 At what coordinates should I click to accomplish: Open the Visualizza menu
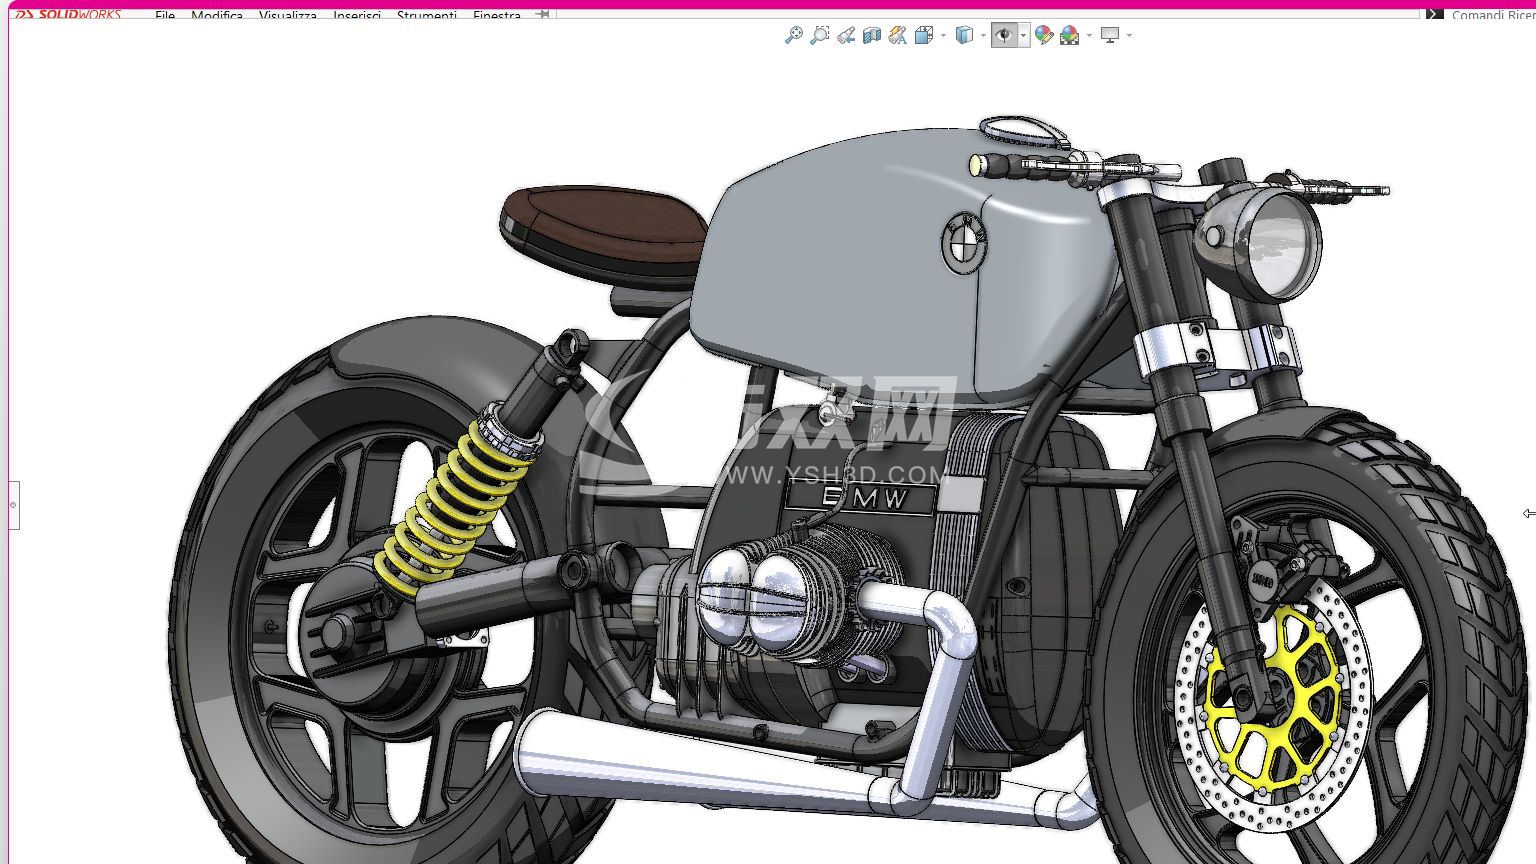(x=288, y=15)
